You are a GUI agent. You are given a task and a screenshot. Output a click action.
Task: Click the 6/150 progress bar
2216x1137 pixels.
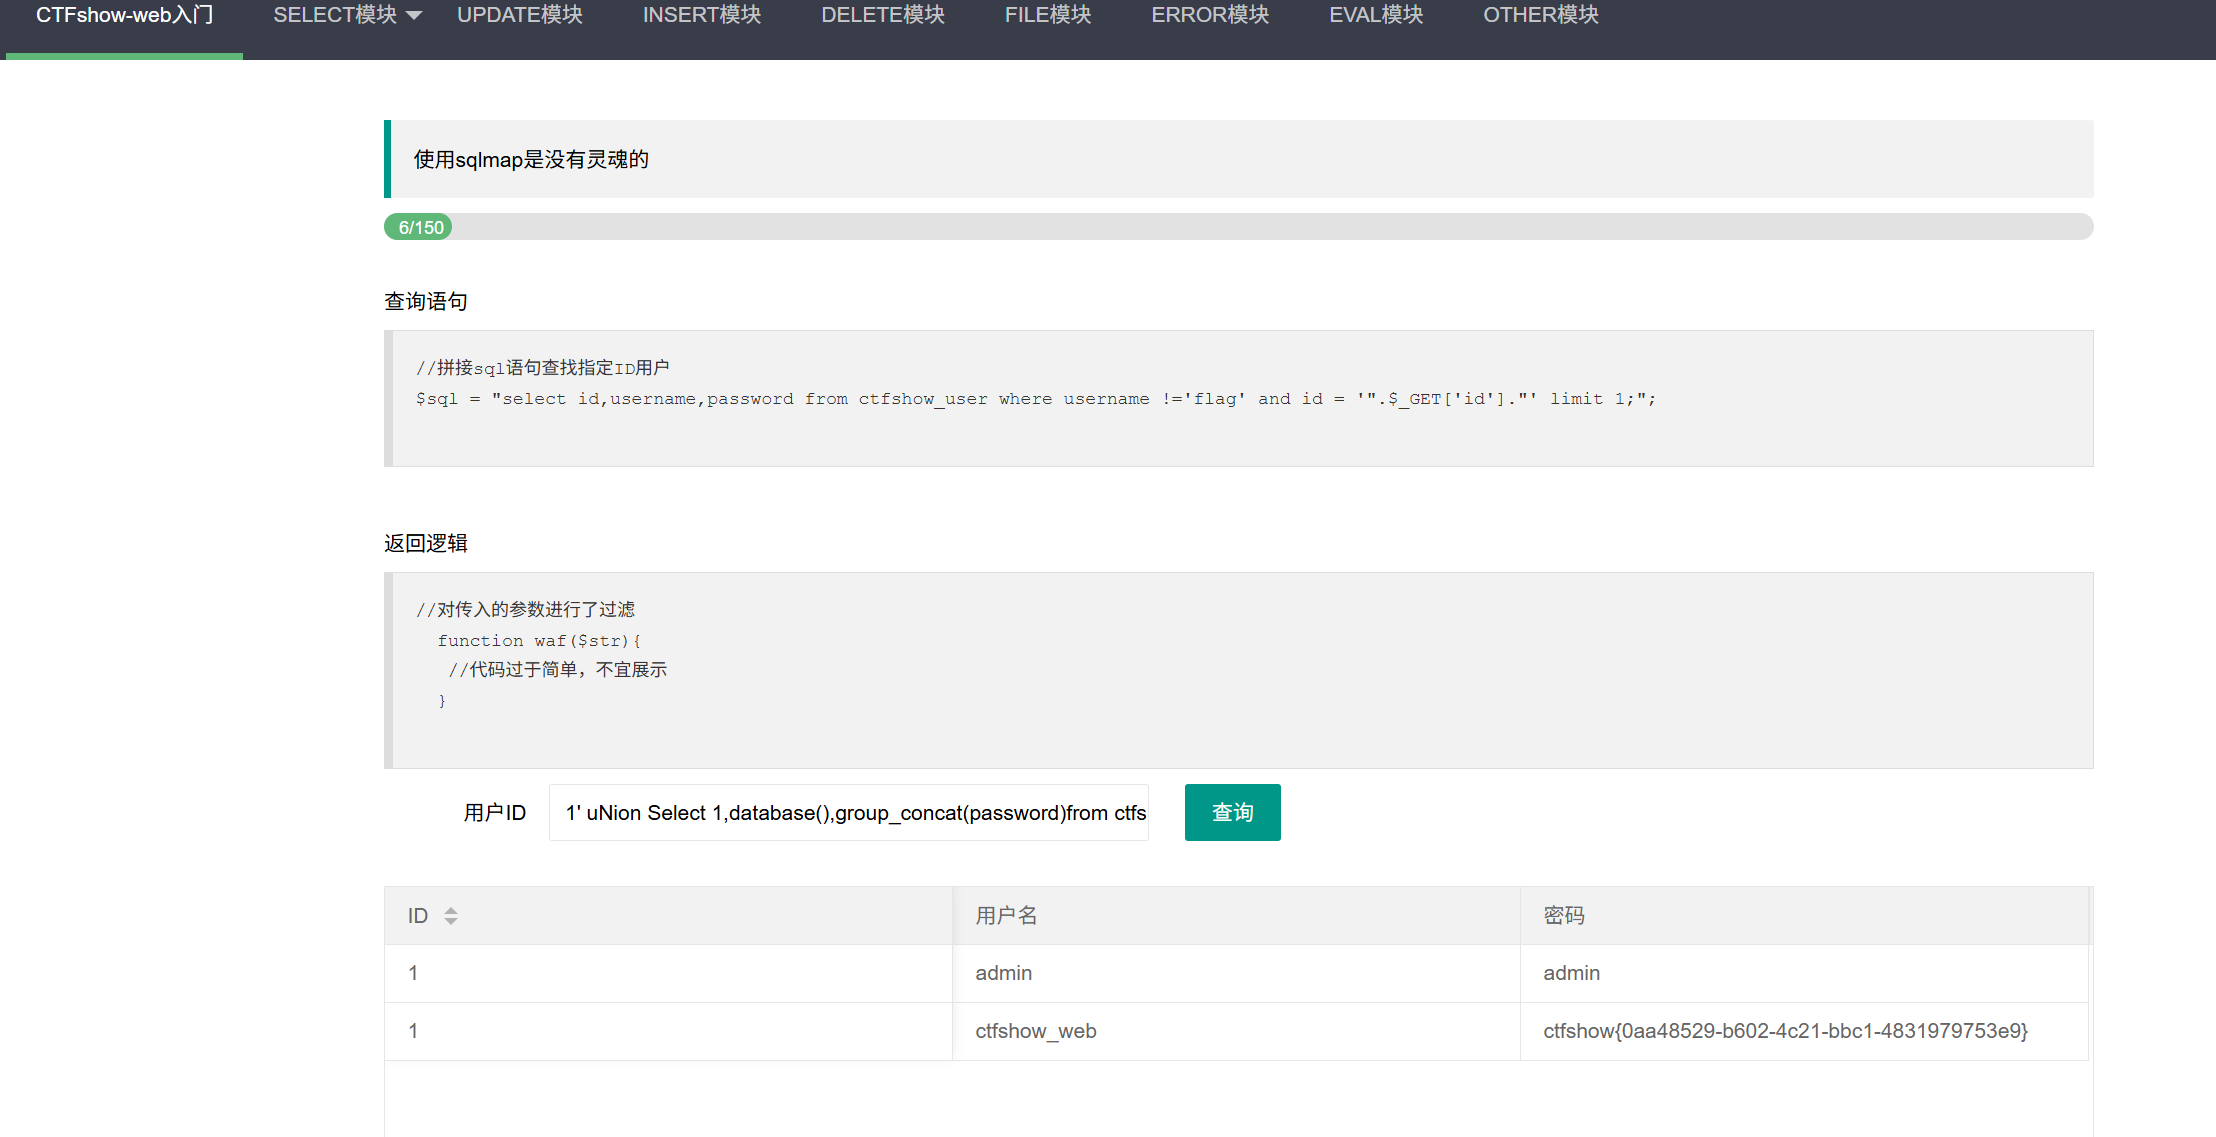point(419,227)
